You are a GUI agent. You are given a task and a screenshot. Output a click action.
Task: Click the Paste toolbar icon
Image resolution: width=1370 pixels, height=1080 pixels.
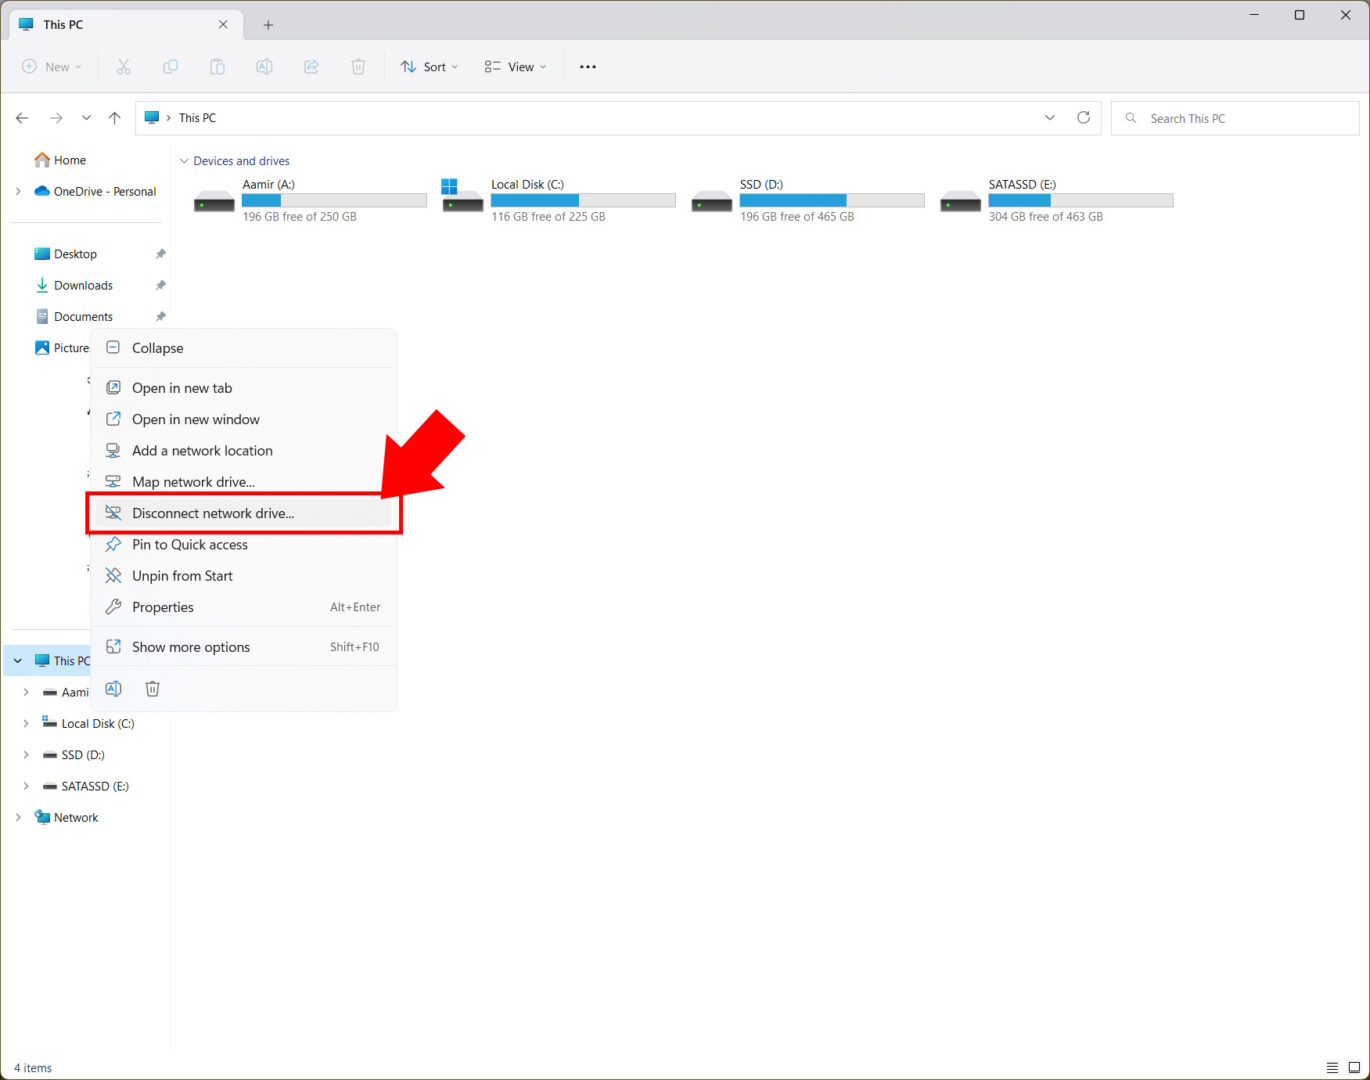point(217,67)
